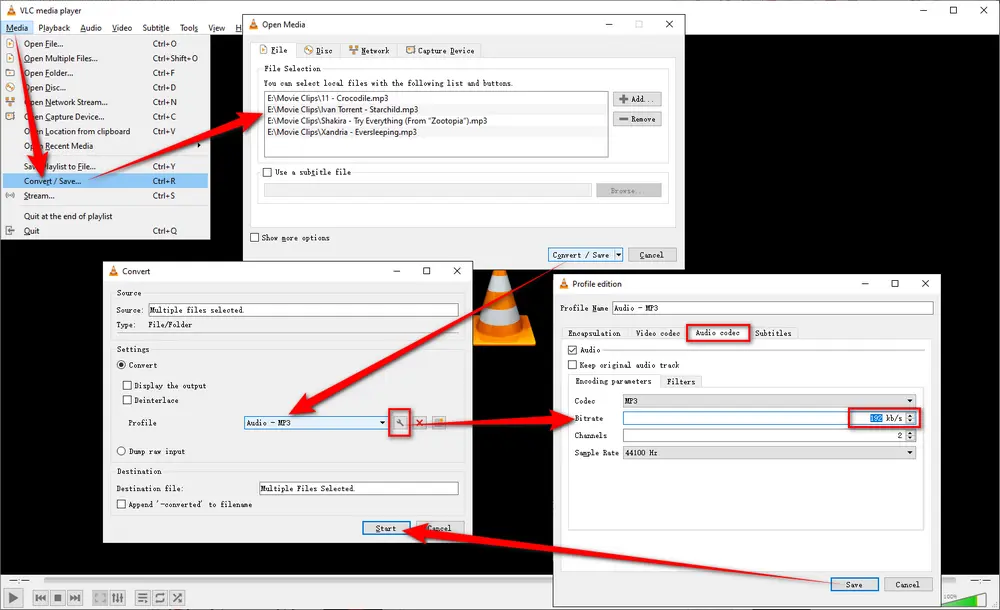Choose Convert / Save from Media menu

click(52, 181)
